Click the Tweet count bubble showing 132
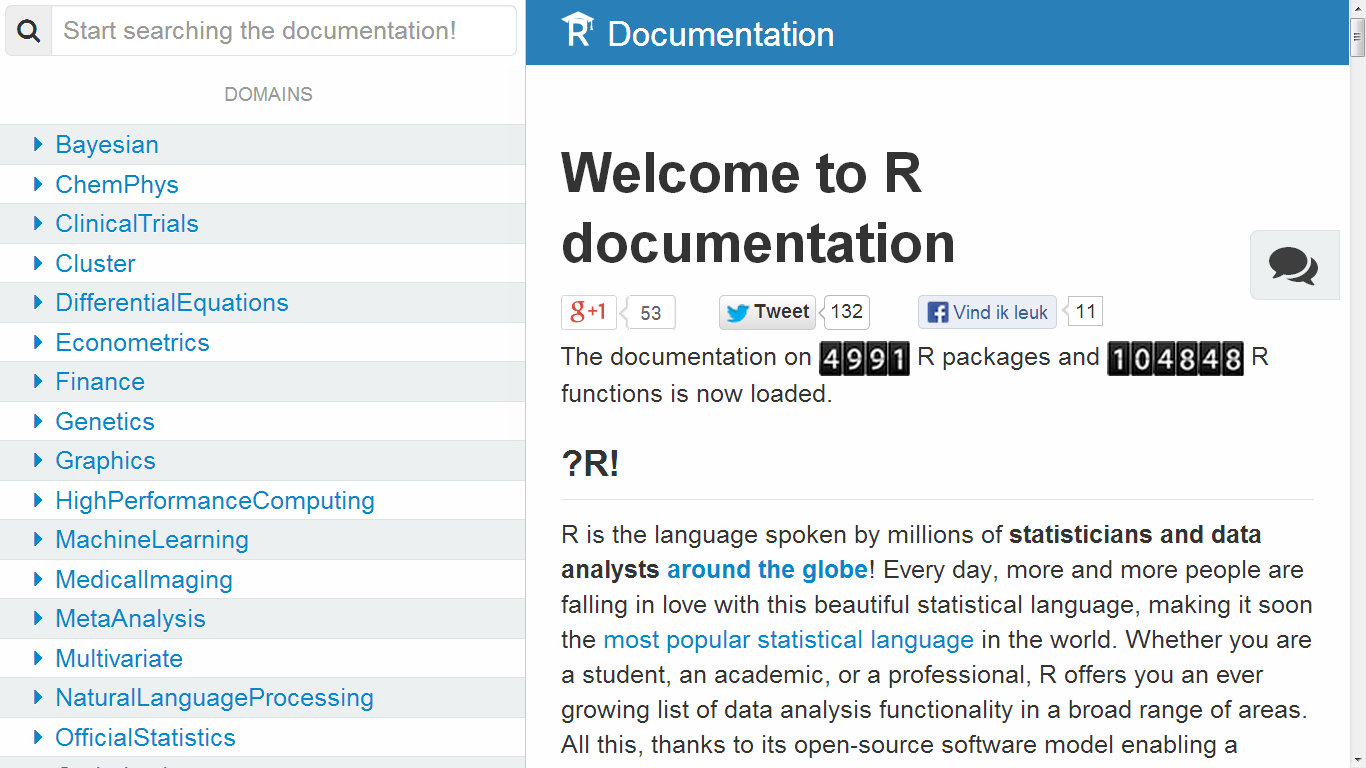 click(x=846, y=312)
